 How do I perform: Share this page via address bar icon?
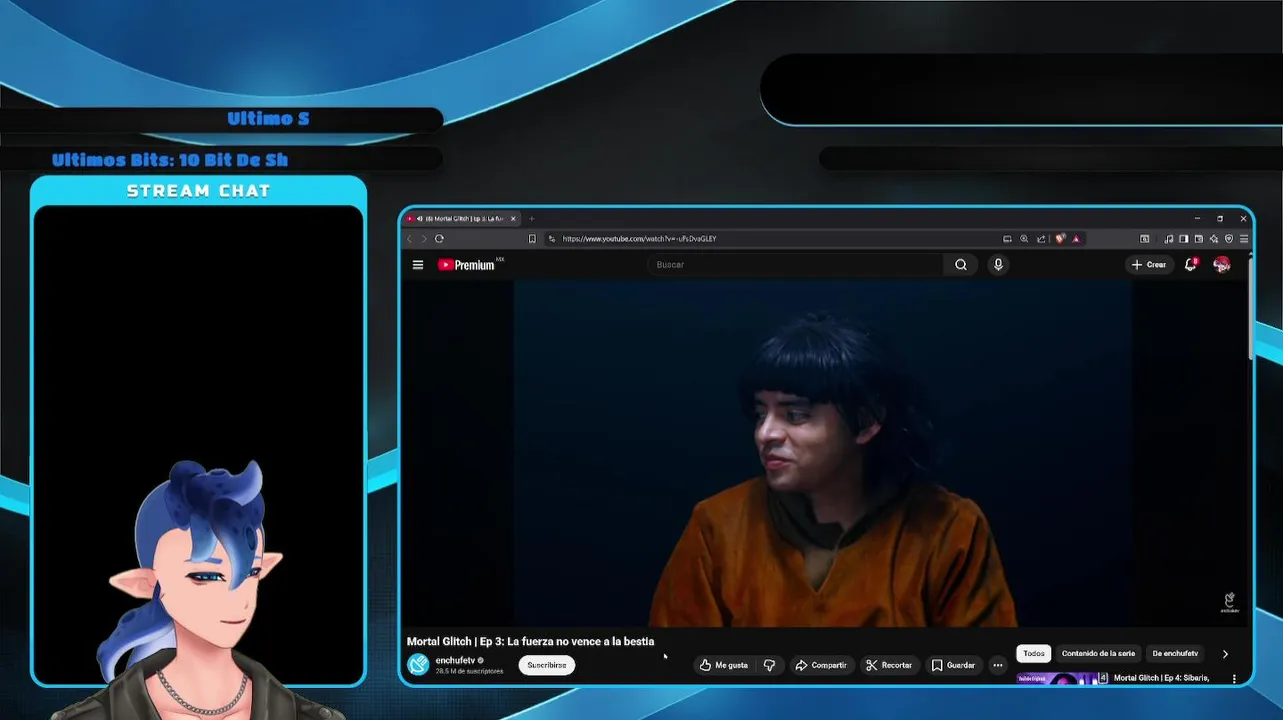click(x=1041, y=239)
